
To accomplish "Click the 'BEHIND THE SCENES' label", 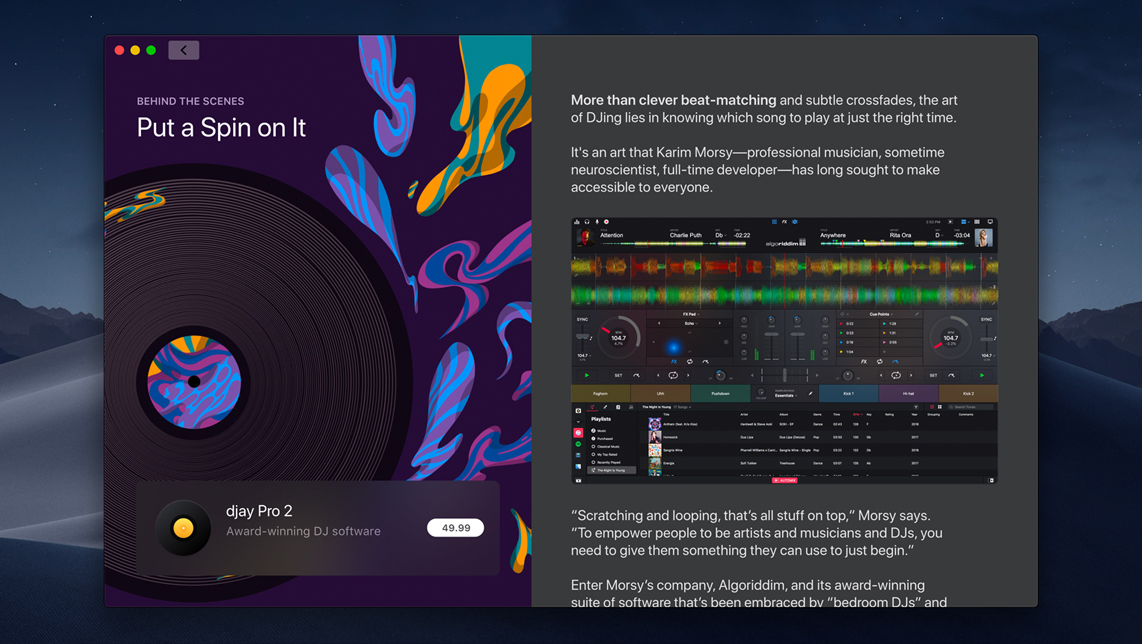I will click(190, 101).
